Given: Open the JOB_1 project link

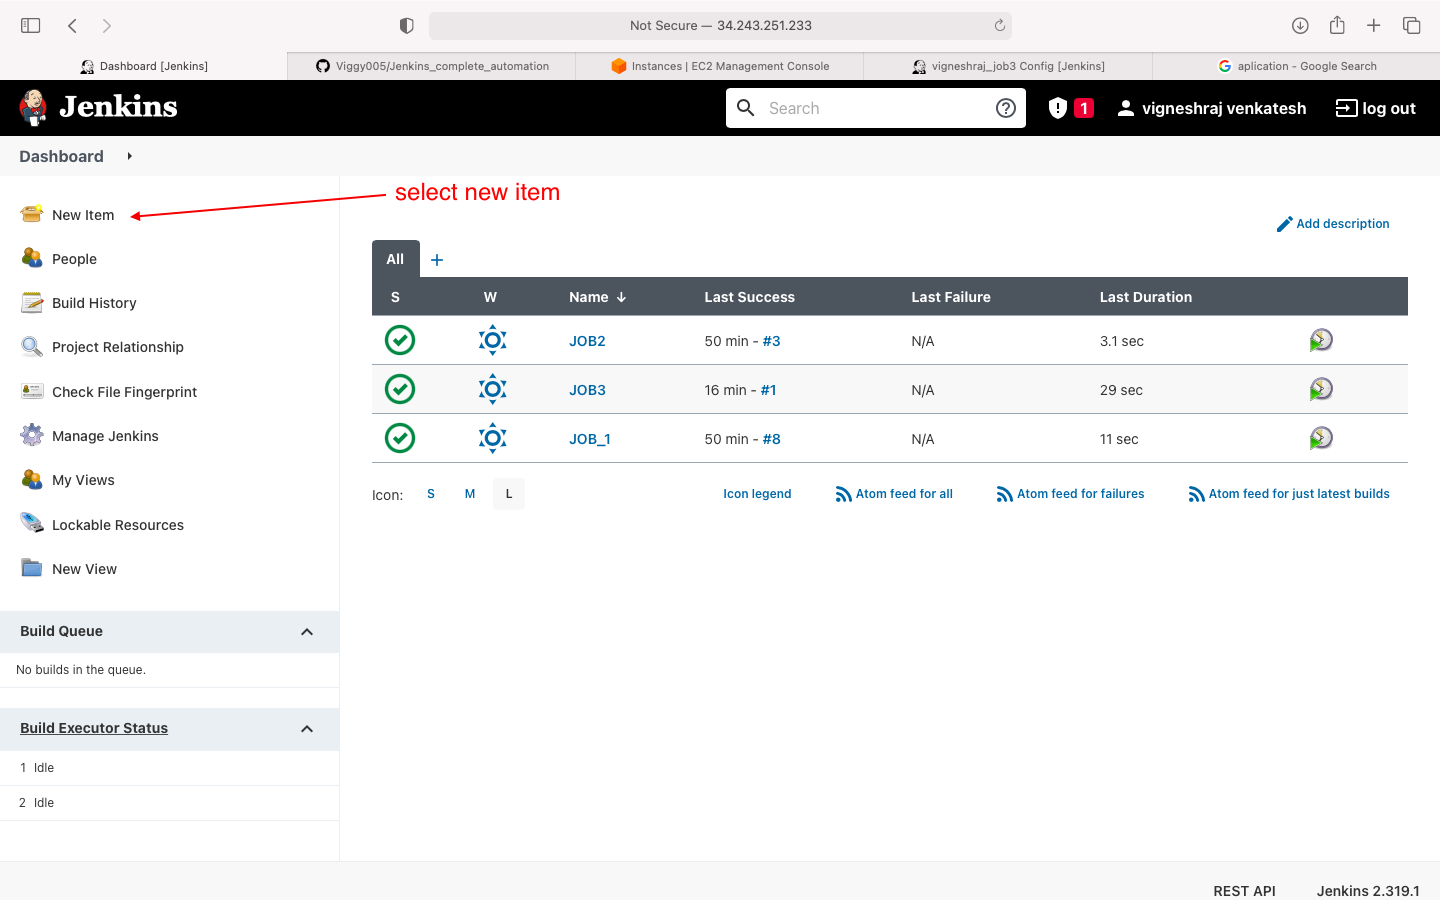Looking at the screenshot, I should click(x=590, y=439).
